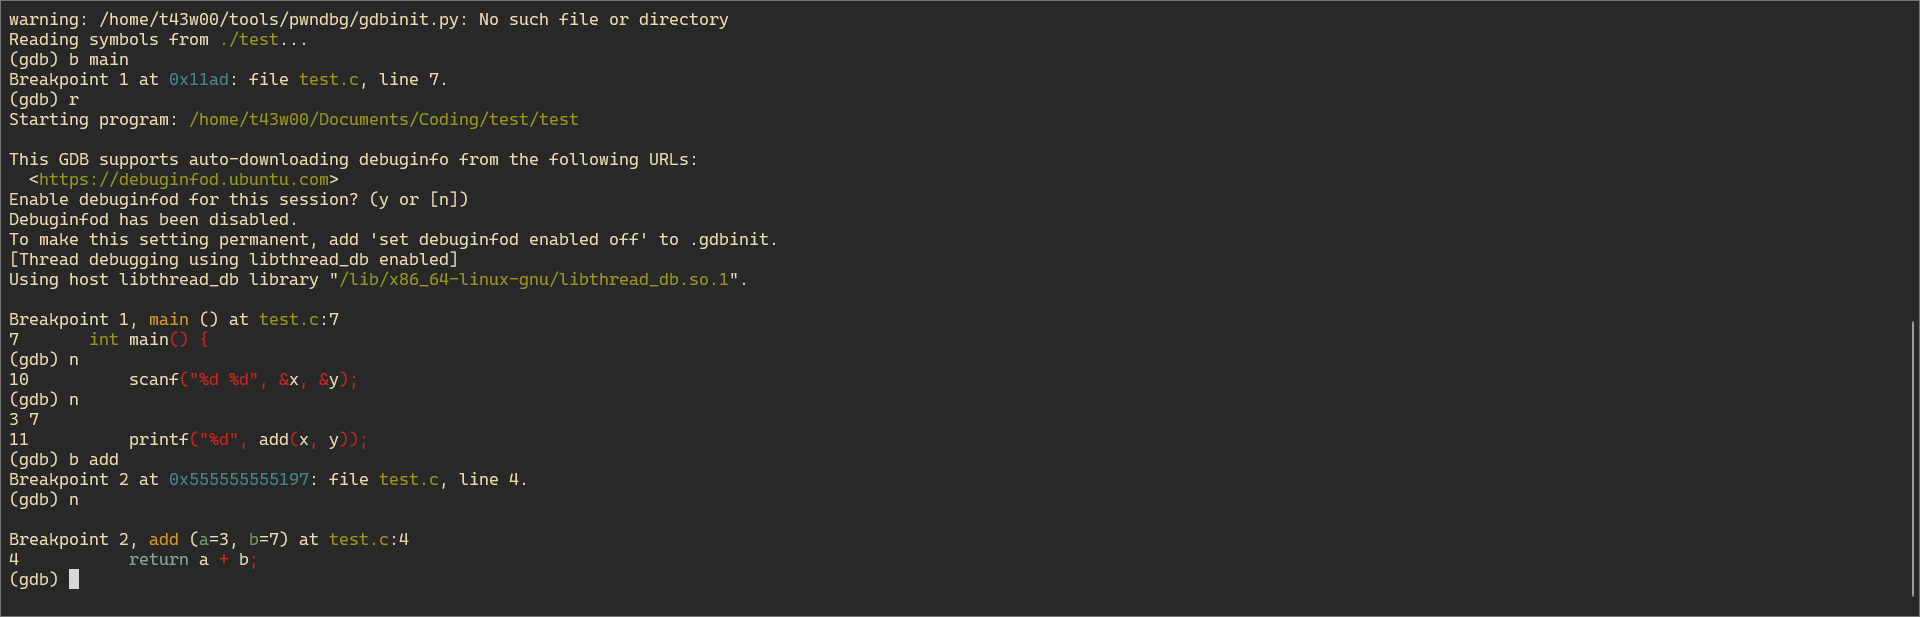
Task: Click the 'b add' command text
Action: (x=94, y=460)
